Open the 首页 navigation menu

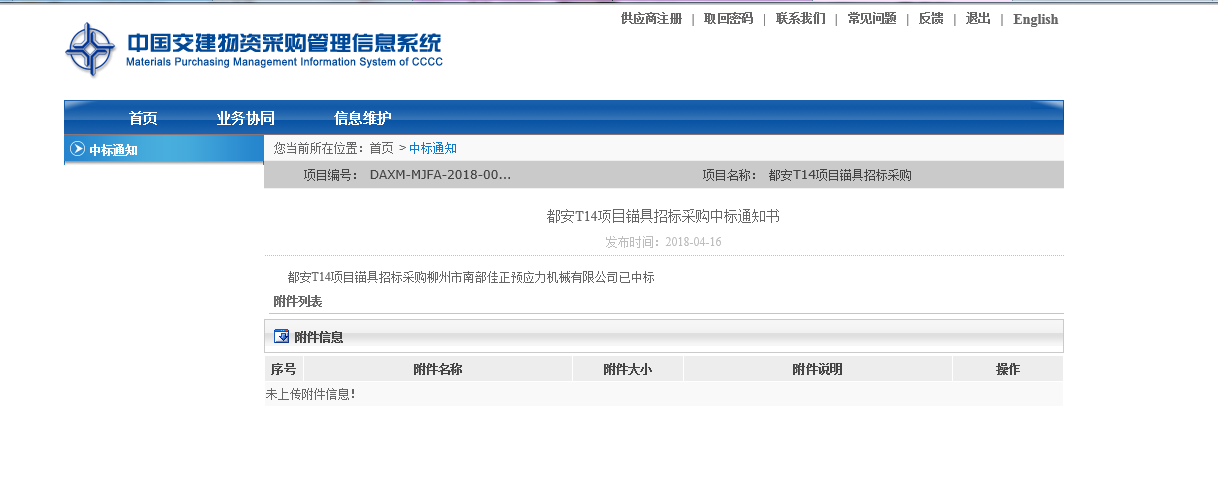click(143, 118)
